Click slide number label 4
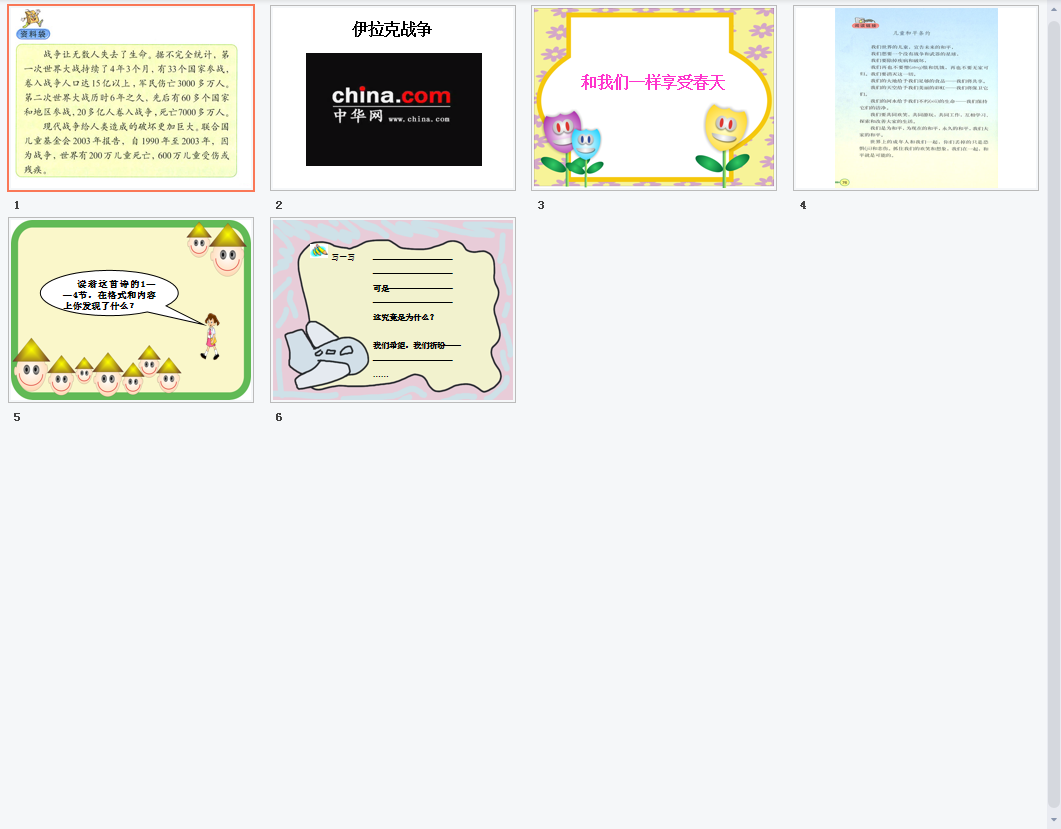1061x829 pixels. [803, 205]
